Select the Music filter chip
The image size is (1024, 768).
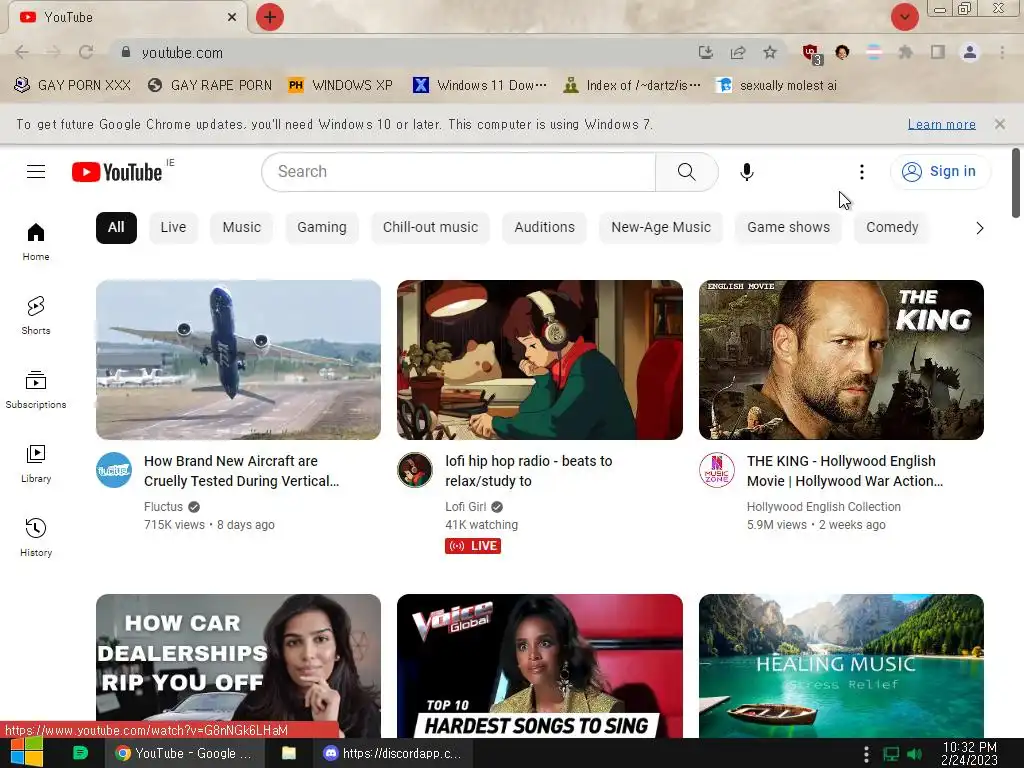[242, 227]
